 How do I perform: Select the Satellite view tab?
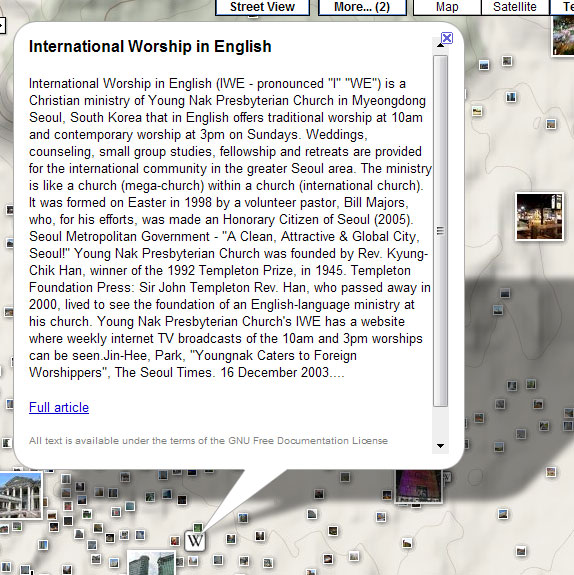[515, 7]
